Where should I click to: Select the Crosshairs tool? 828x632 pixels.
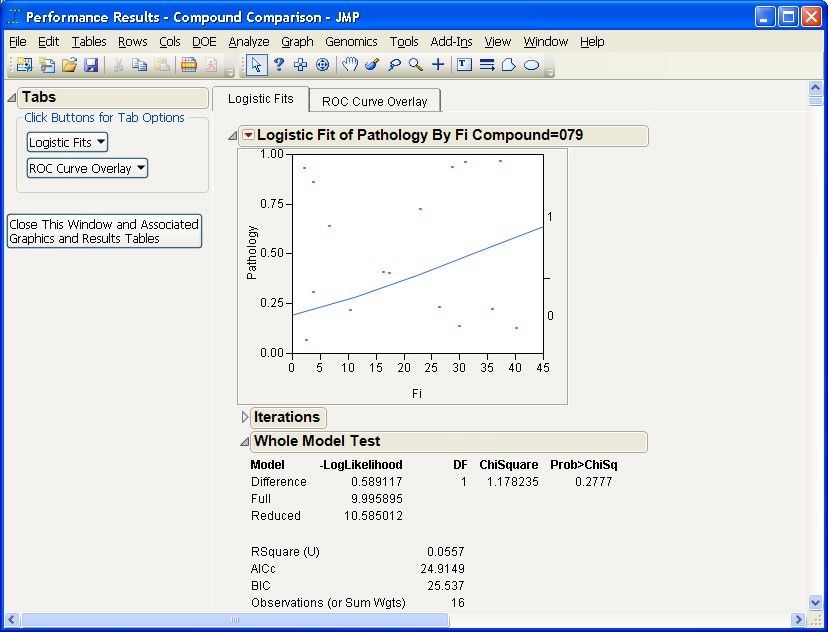[x=438, y=65]
